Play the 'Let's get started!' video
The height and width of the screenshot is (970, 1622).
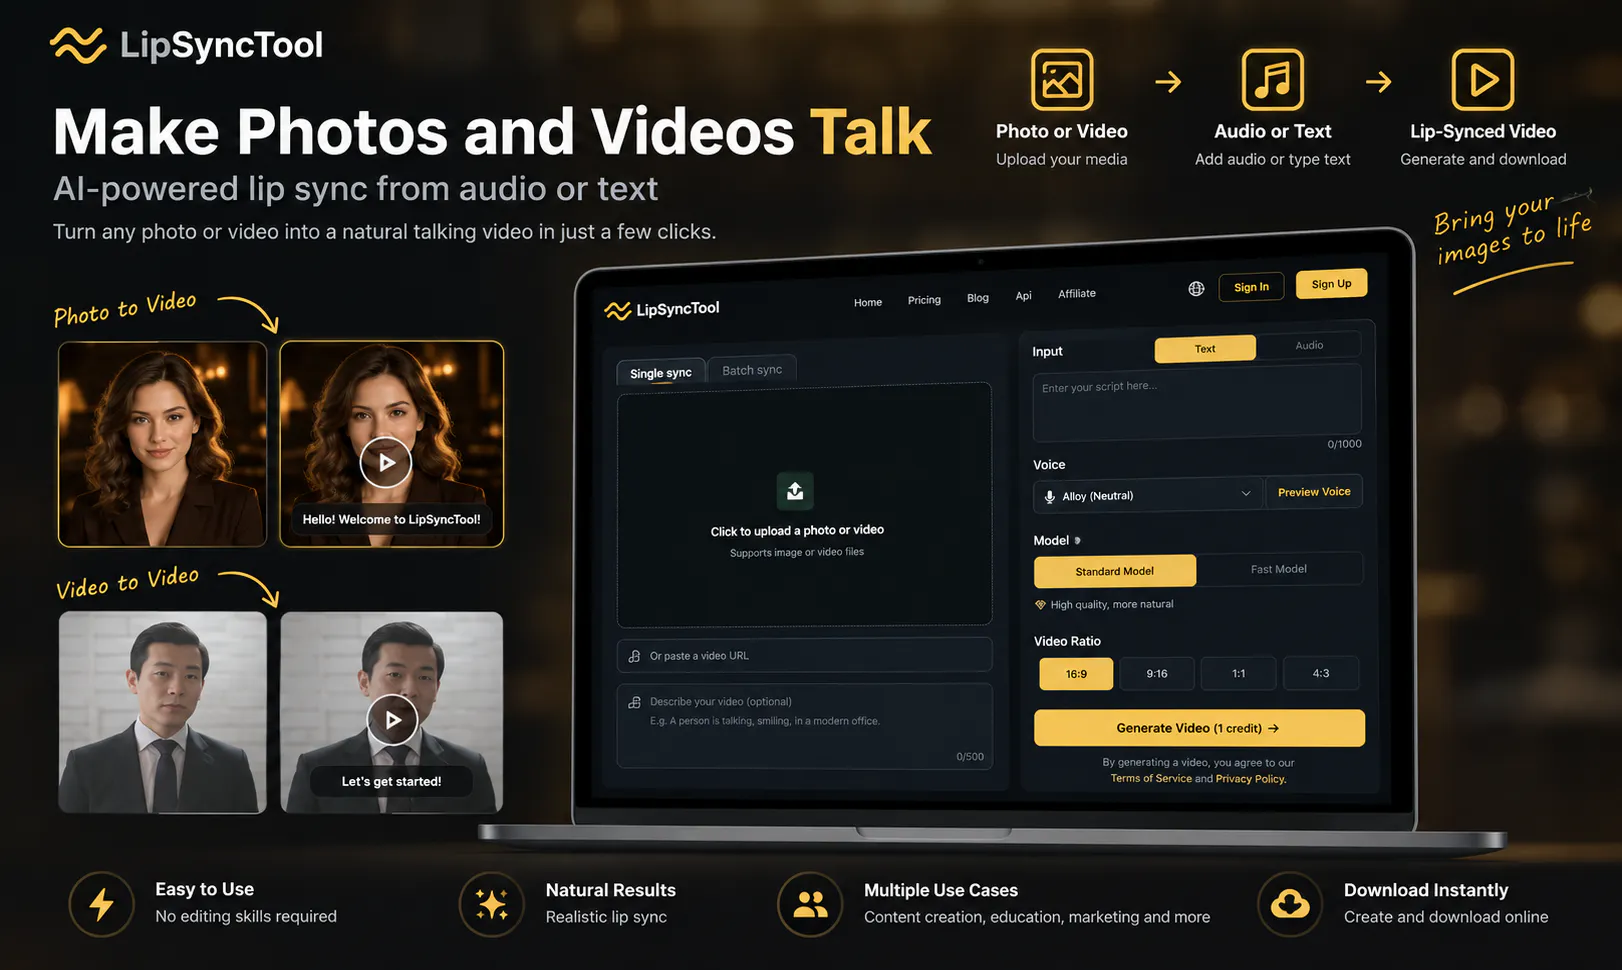coord(393,720)
